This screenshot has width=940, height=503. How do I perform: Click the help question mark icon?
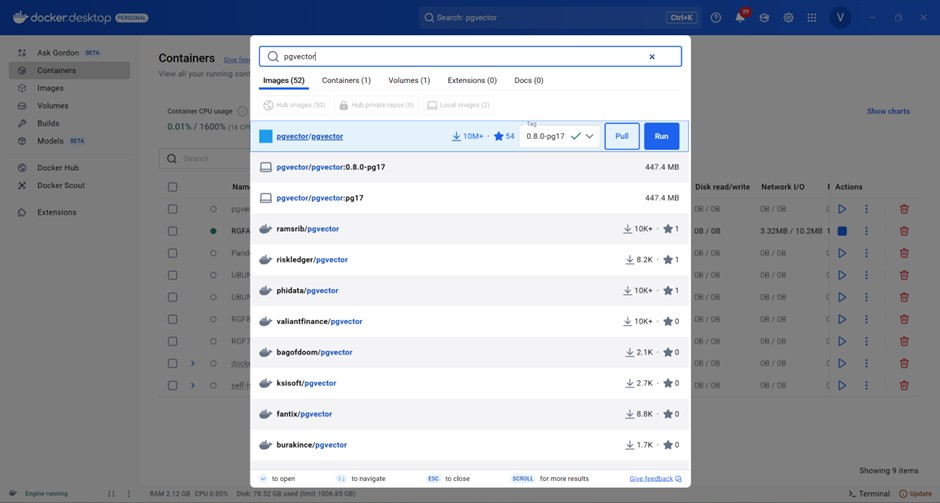coord(716,18)
